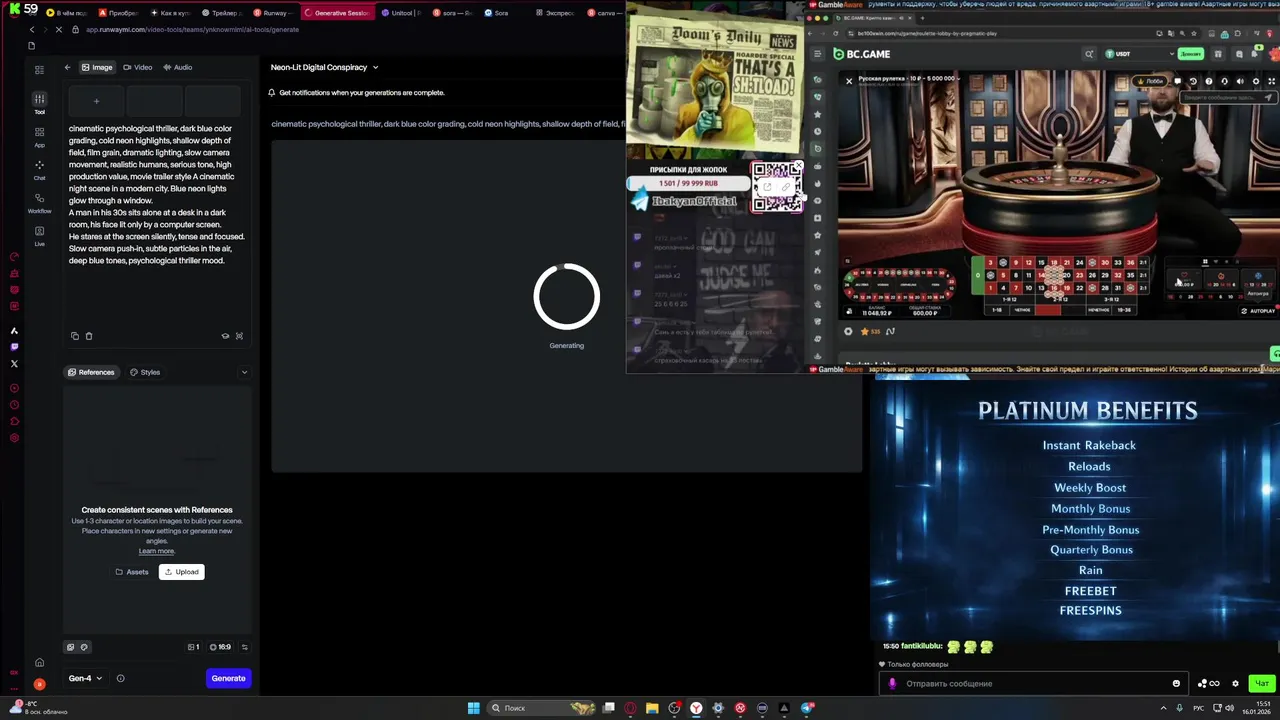1280x720 pixels.
Task: Open Workflow in Runway sidebar
Action: [39, 203]
